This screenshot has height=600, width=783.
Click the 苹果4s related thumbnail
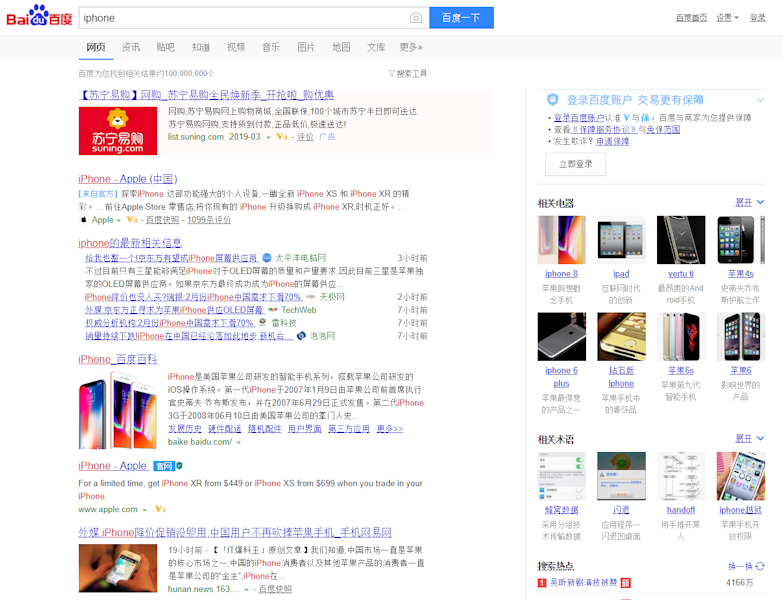[x=741, y=240]
